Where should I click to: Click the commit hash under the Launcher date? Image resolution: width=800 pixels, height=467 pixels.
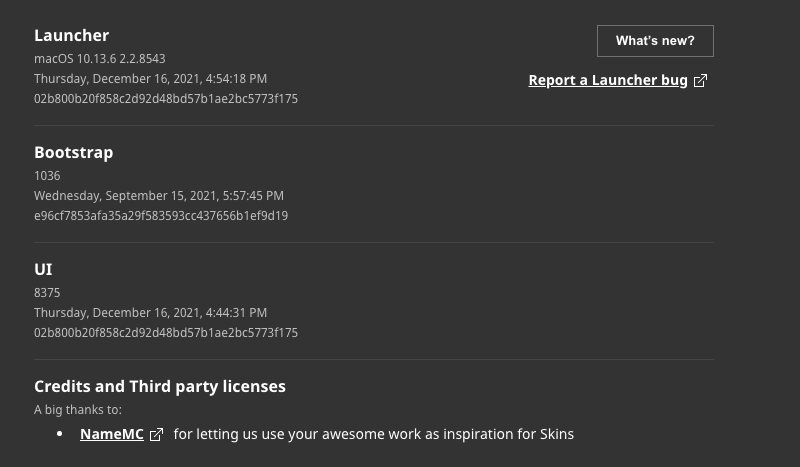[x=166, y=99]
